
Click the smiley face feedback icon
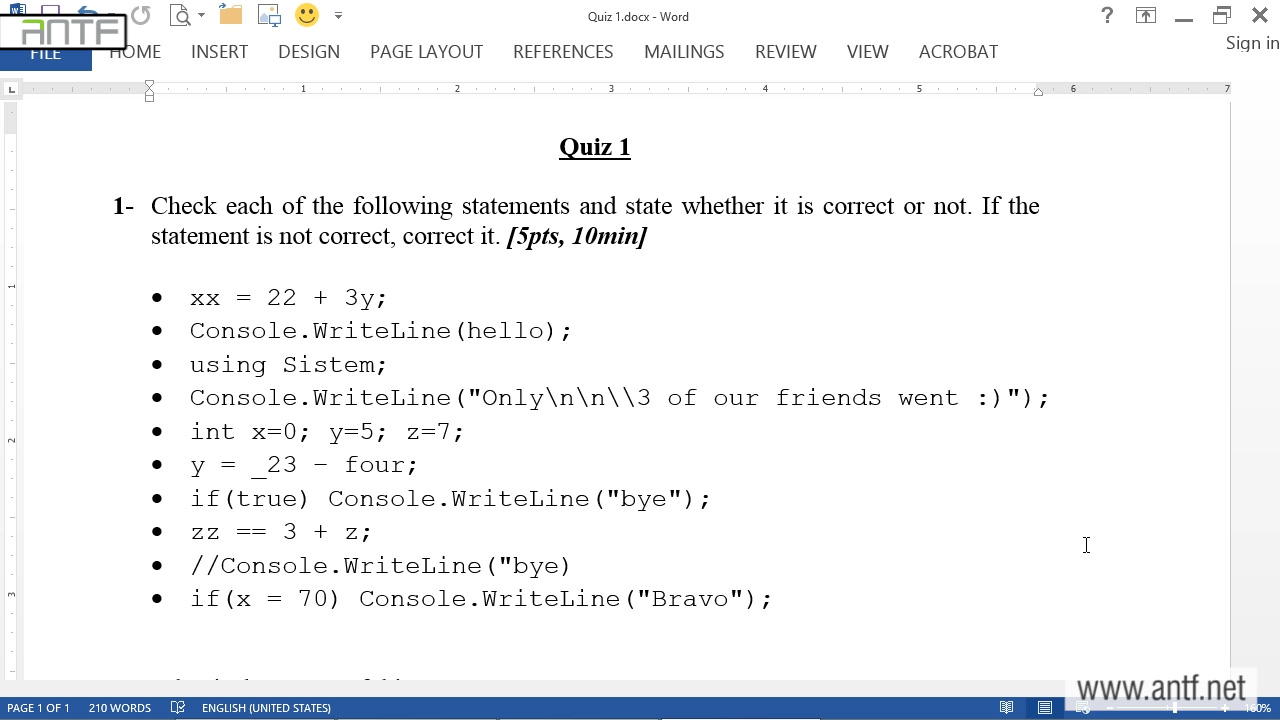tap(307, 16)
